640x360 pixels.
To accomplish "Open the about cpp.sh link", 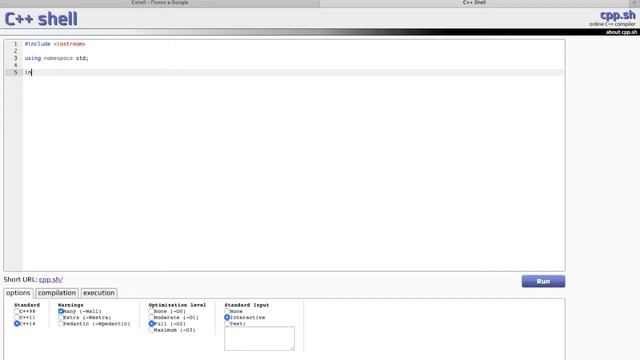I will [x=621, y=32].
